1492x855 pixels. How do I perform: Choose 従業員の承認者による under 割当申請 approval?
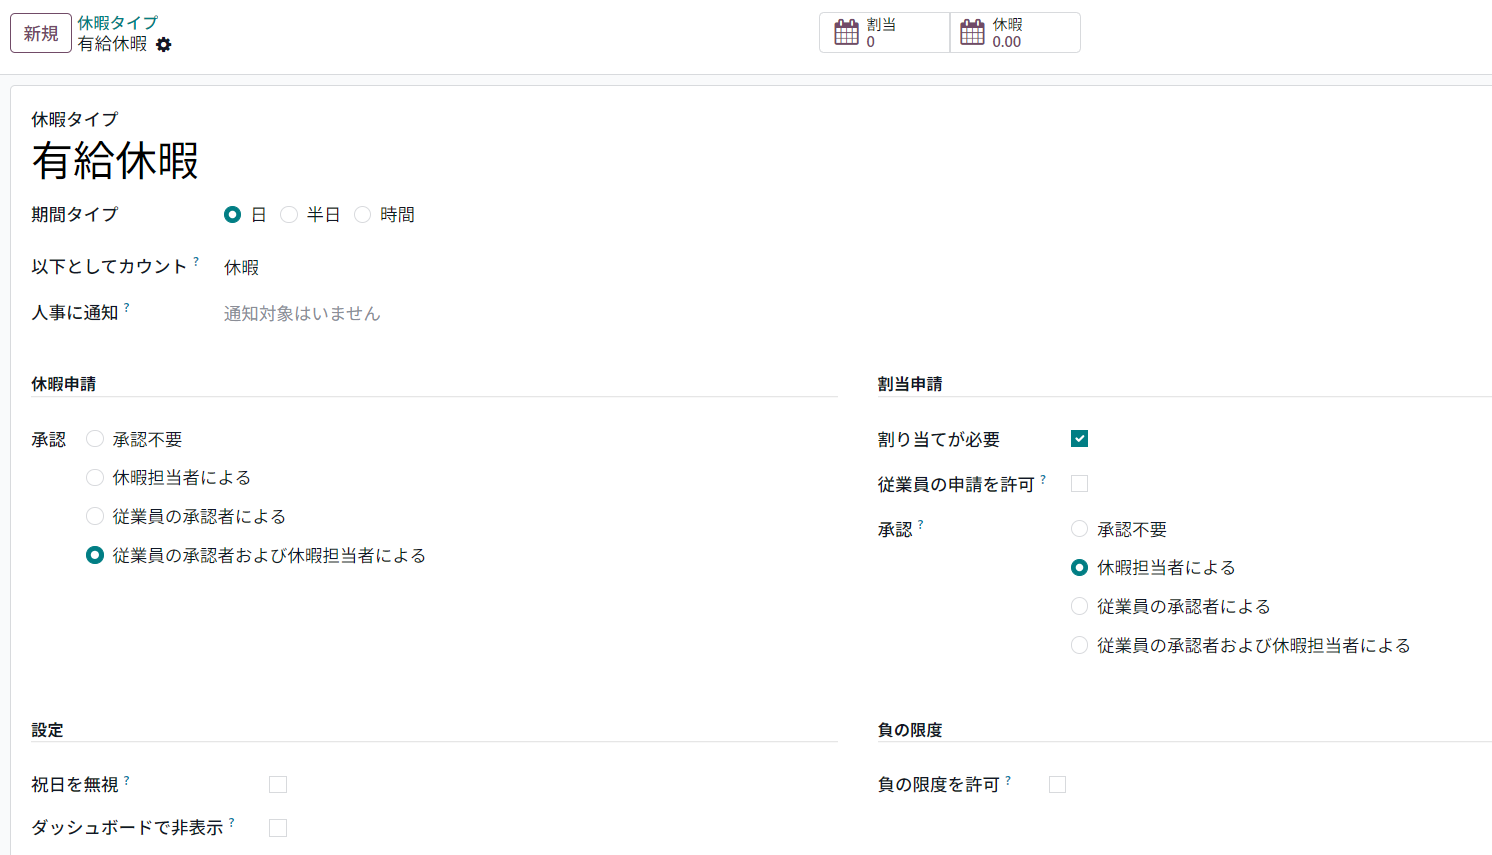click(x=1079, y=606)
